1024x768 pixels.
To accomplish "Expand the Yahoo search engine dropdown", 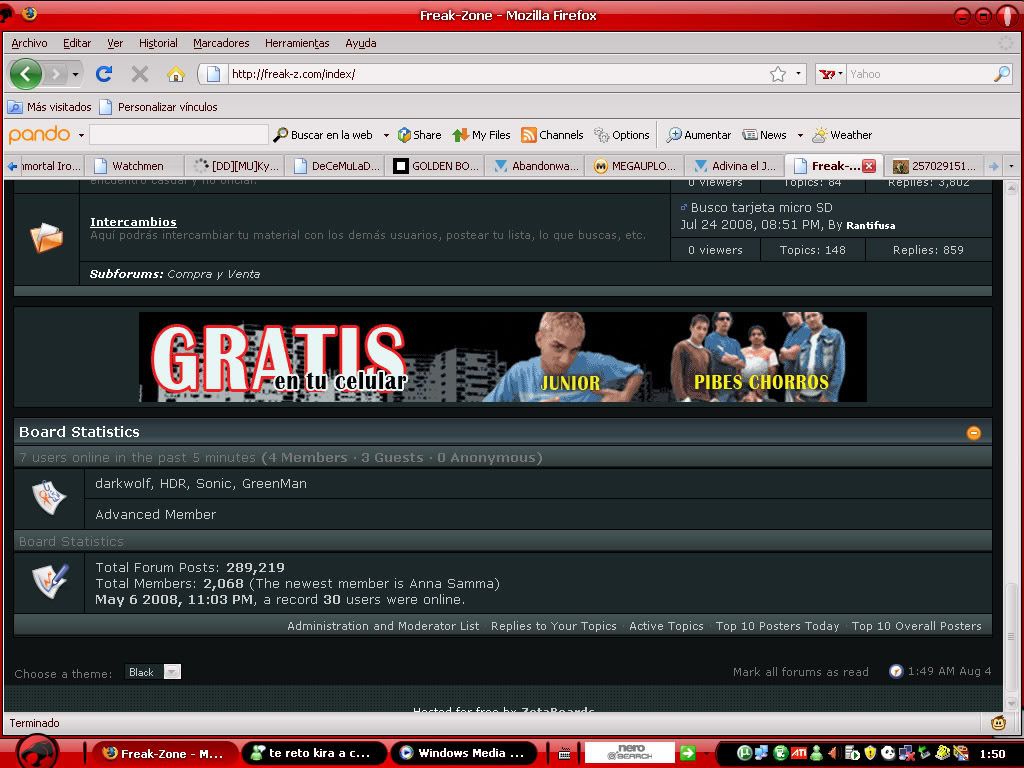I will (x=831, y=74).
